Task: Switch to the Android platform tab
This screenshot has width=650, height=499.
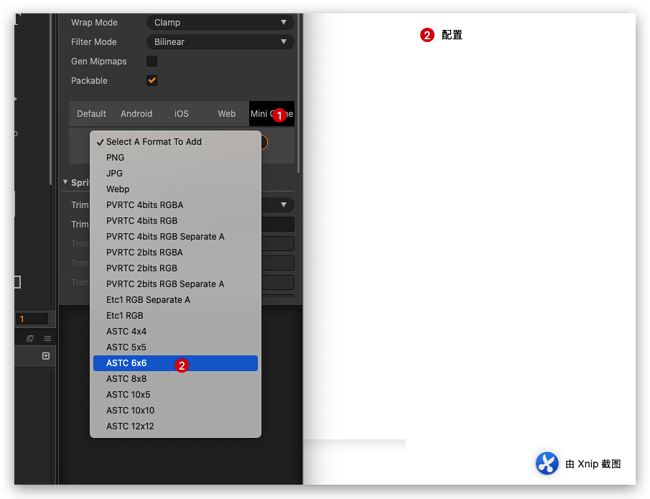Action: [x=136, y=114]
